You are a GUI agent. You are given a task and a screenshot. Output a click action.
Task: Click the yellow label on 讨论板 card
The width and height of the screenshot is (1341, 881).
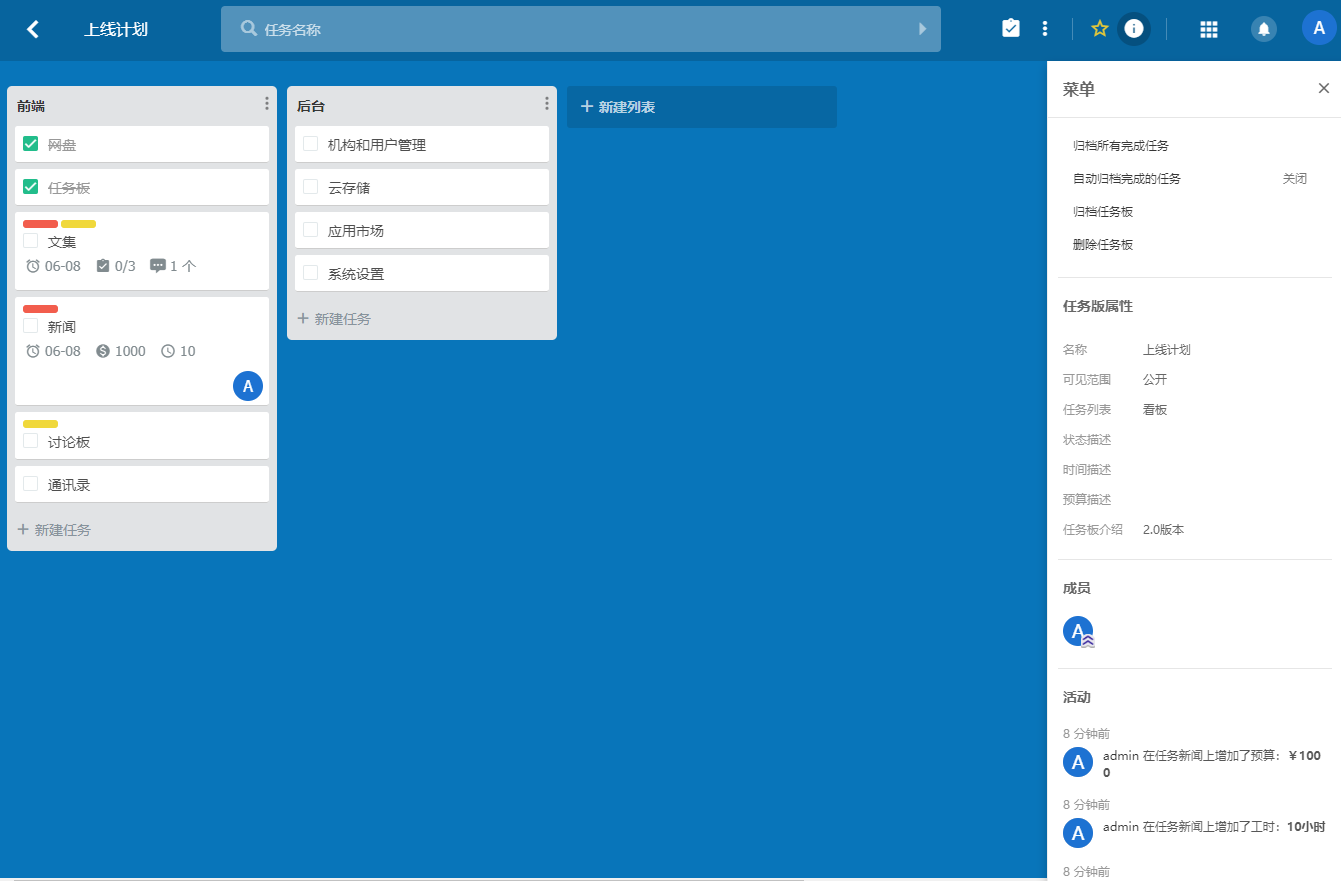(40, 424)
